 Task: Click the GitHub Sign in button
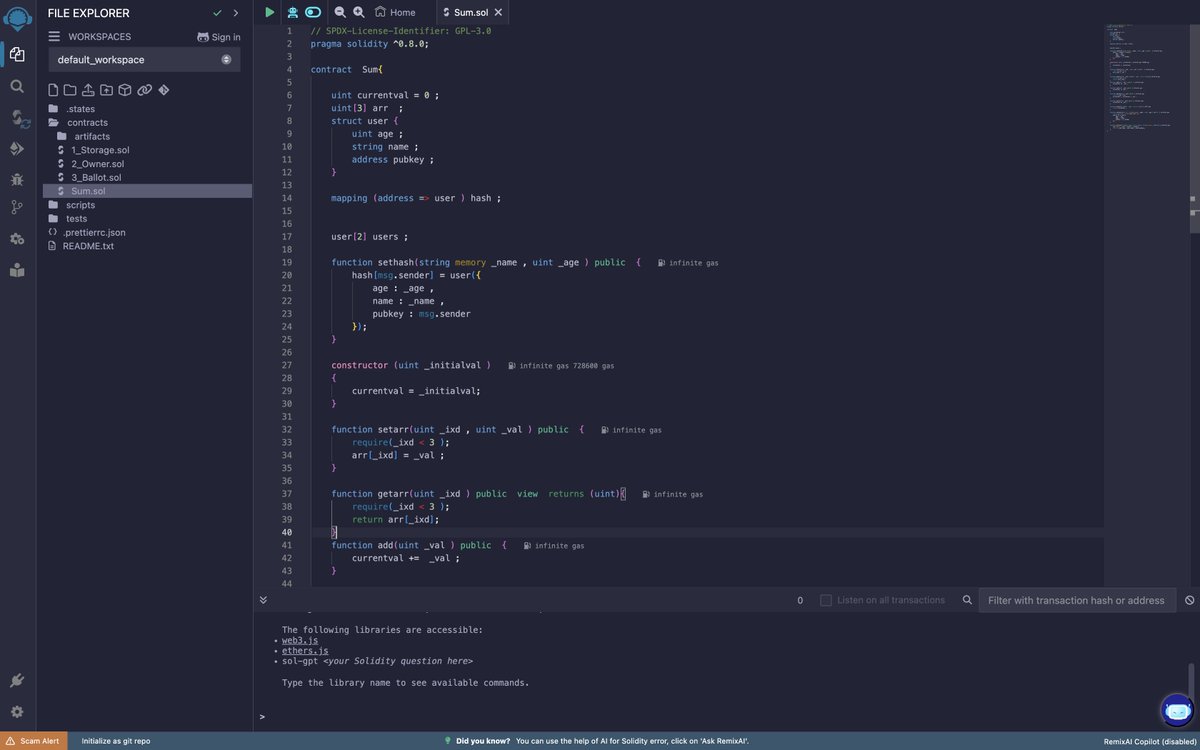218,37
